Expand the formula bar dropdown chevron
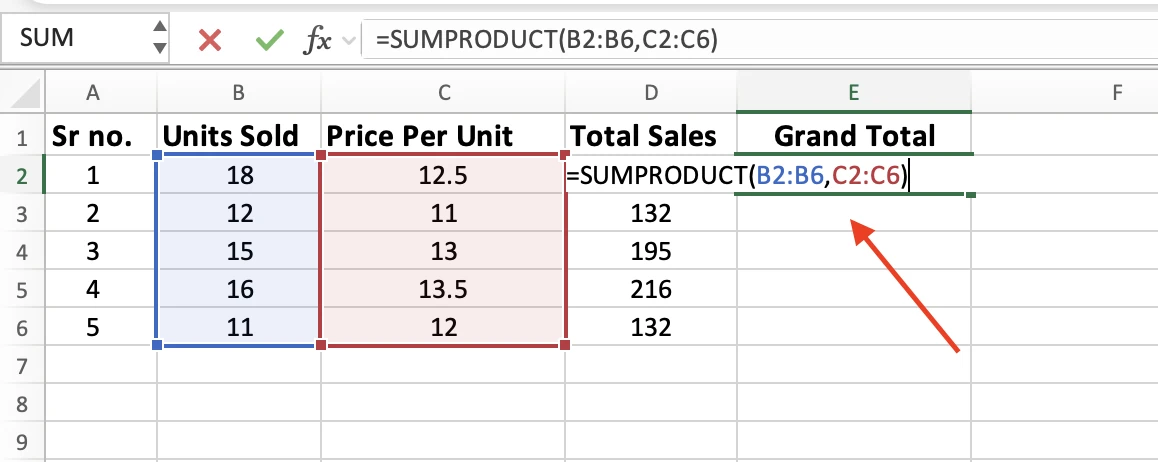 tap(349, 41)
